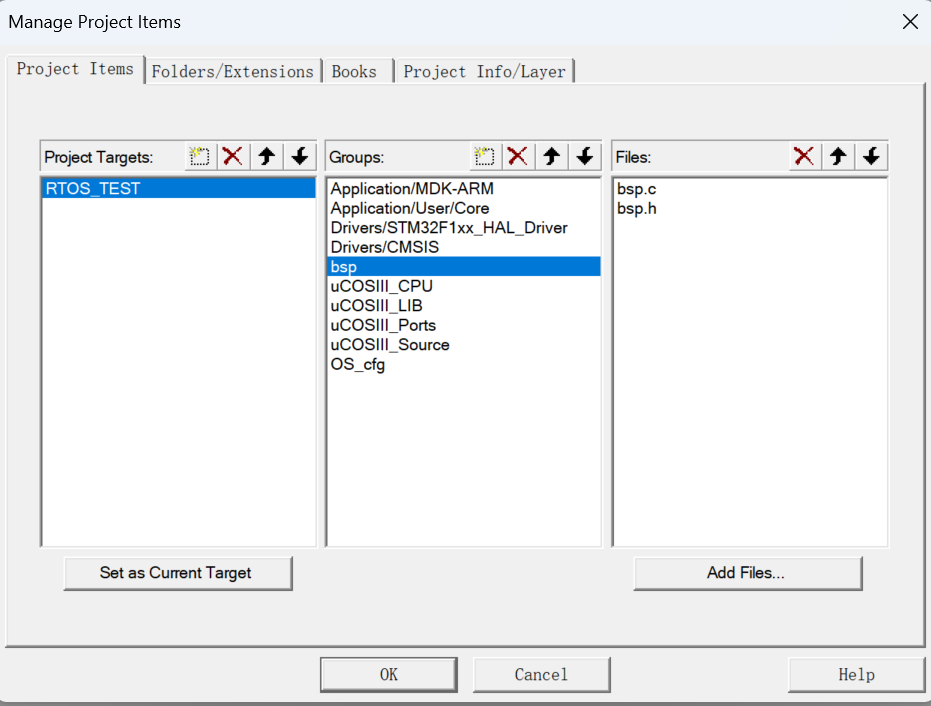
Task: Select the bsp.h file
Action: coord(750,209)
